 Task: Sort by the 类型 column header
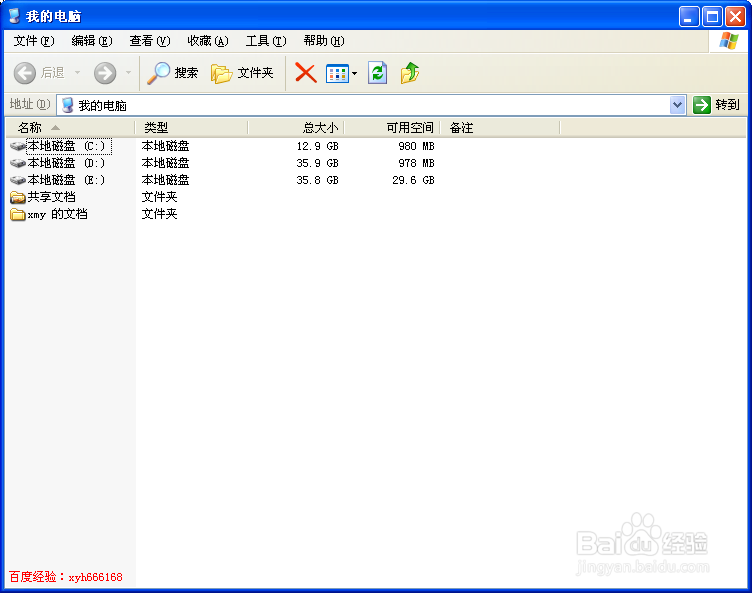(x=191, y=128)
